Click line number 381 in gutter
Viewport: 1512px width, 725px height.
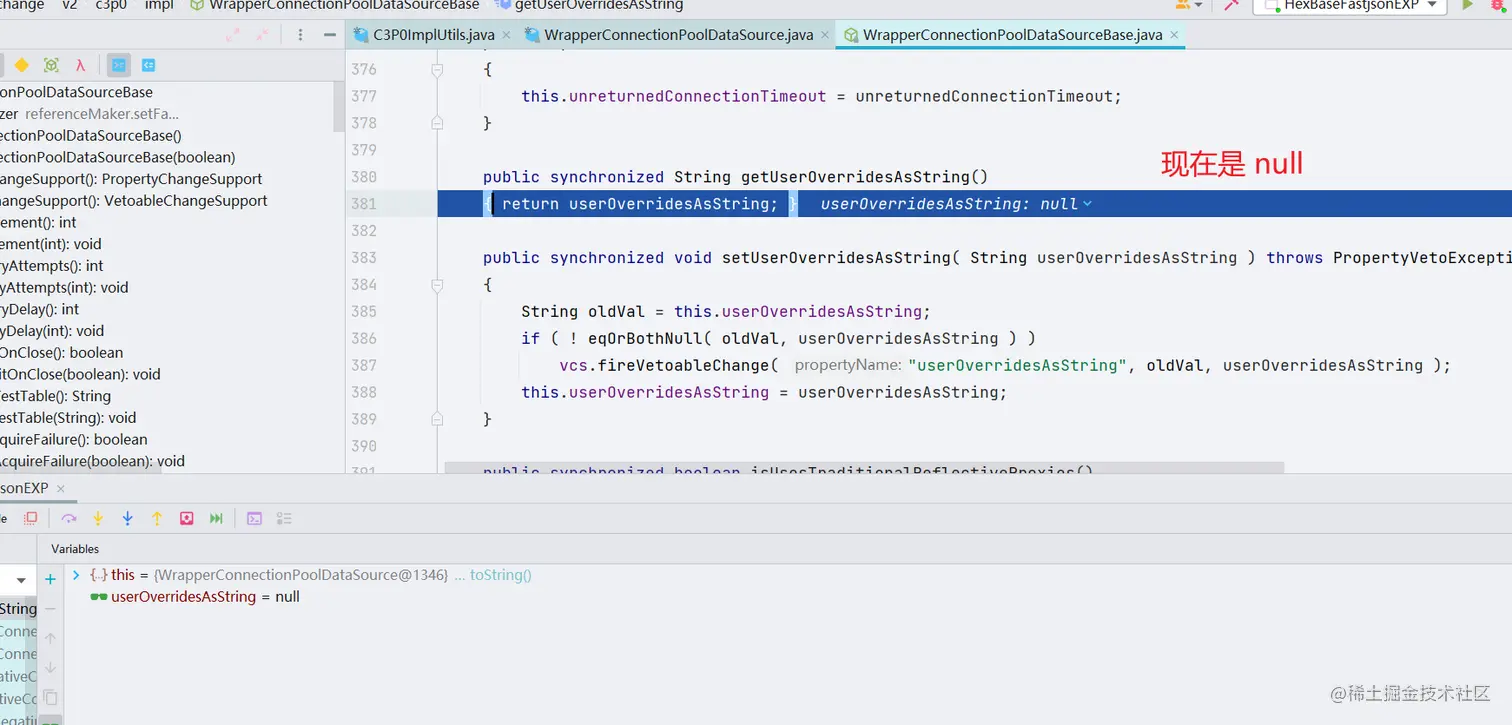[x=364, y=204]
